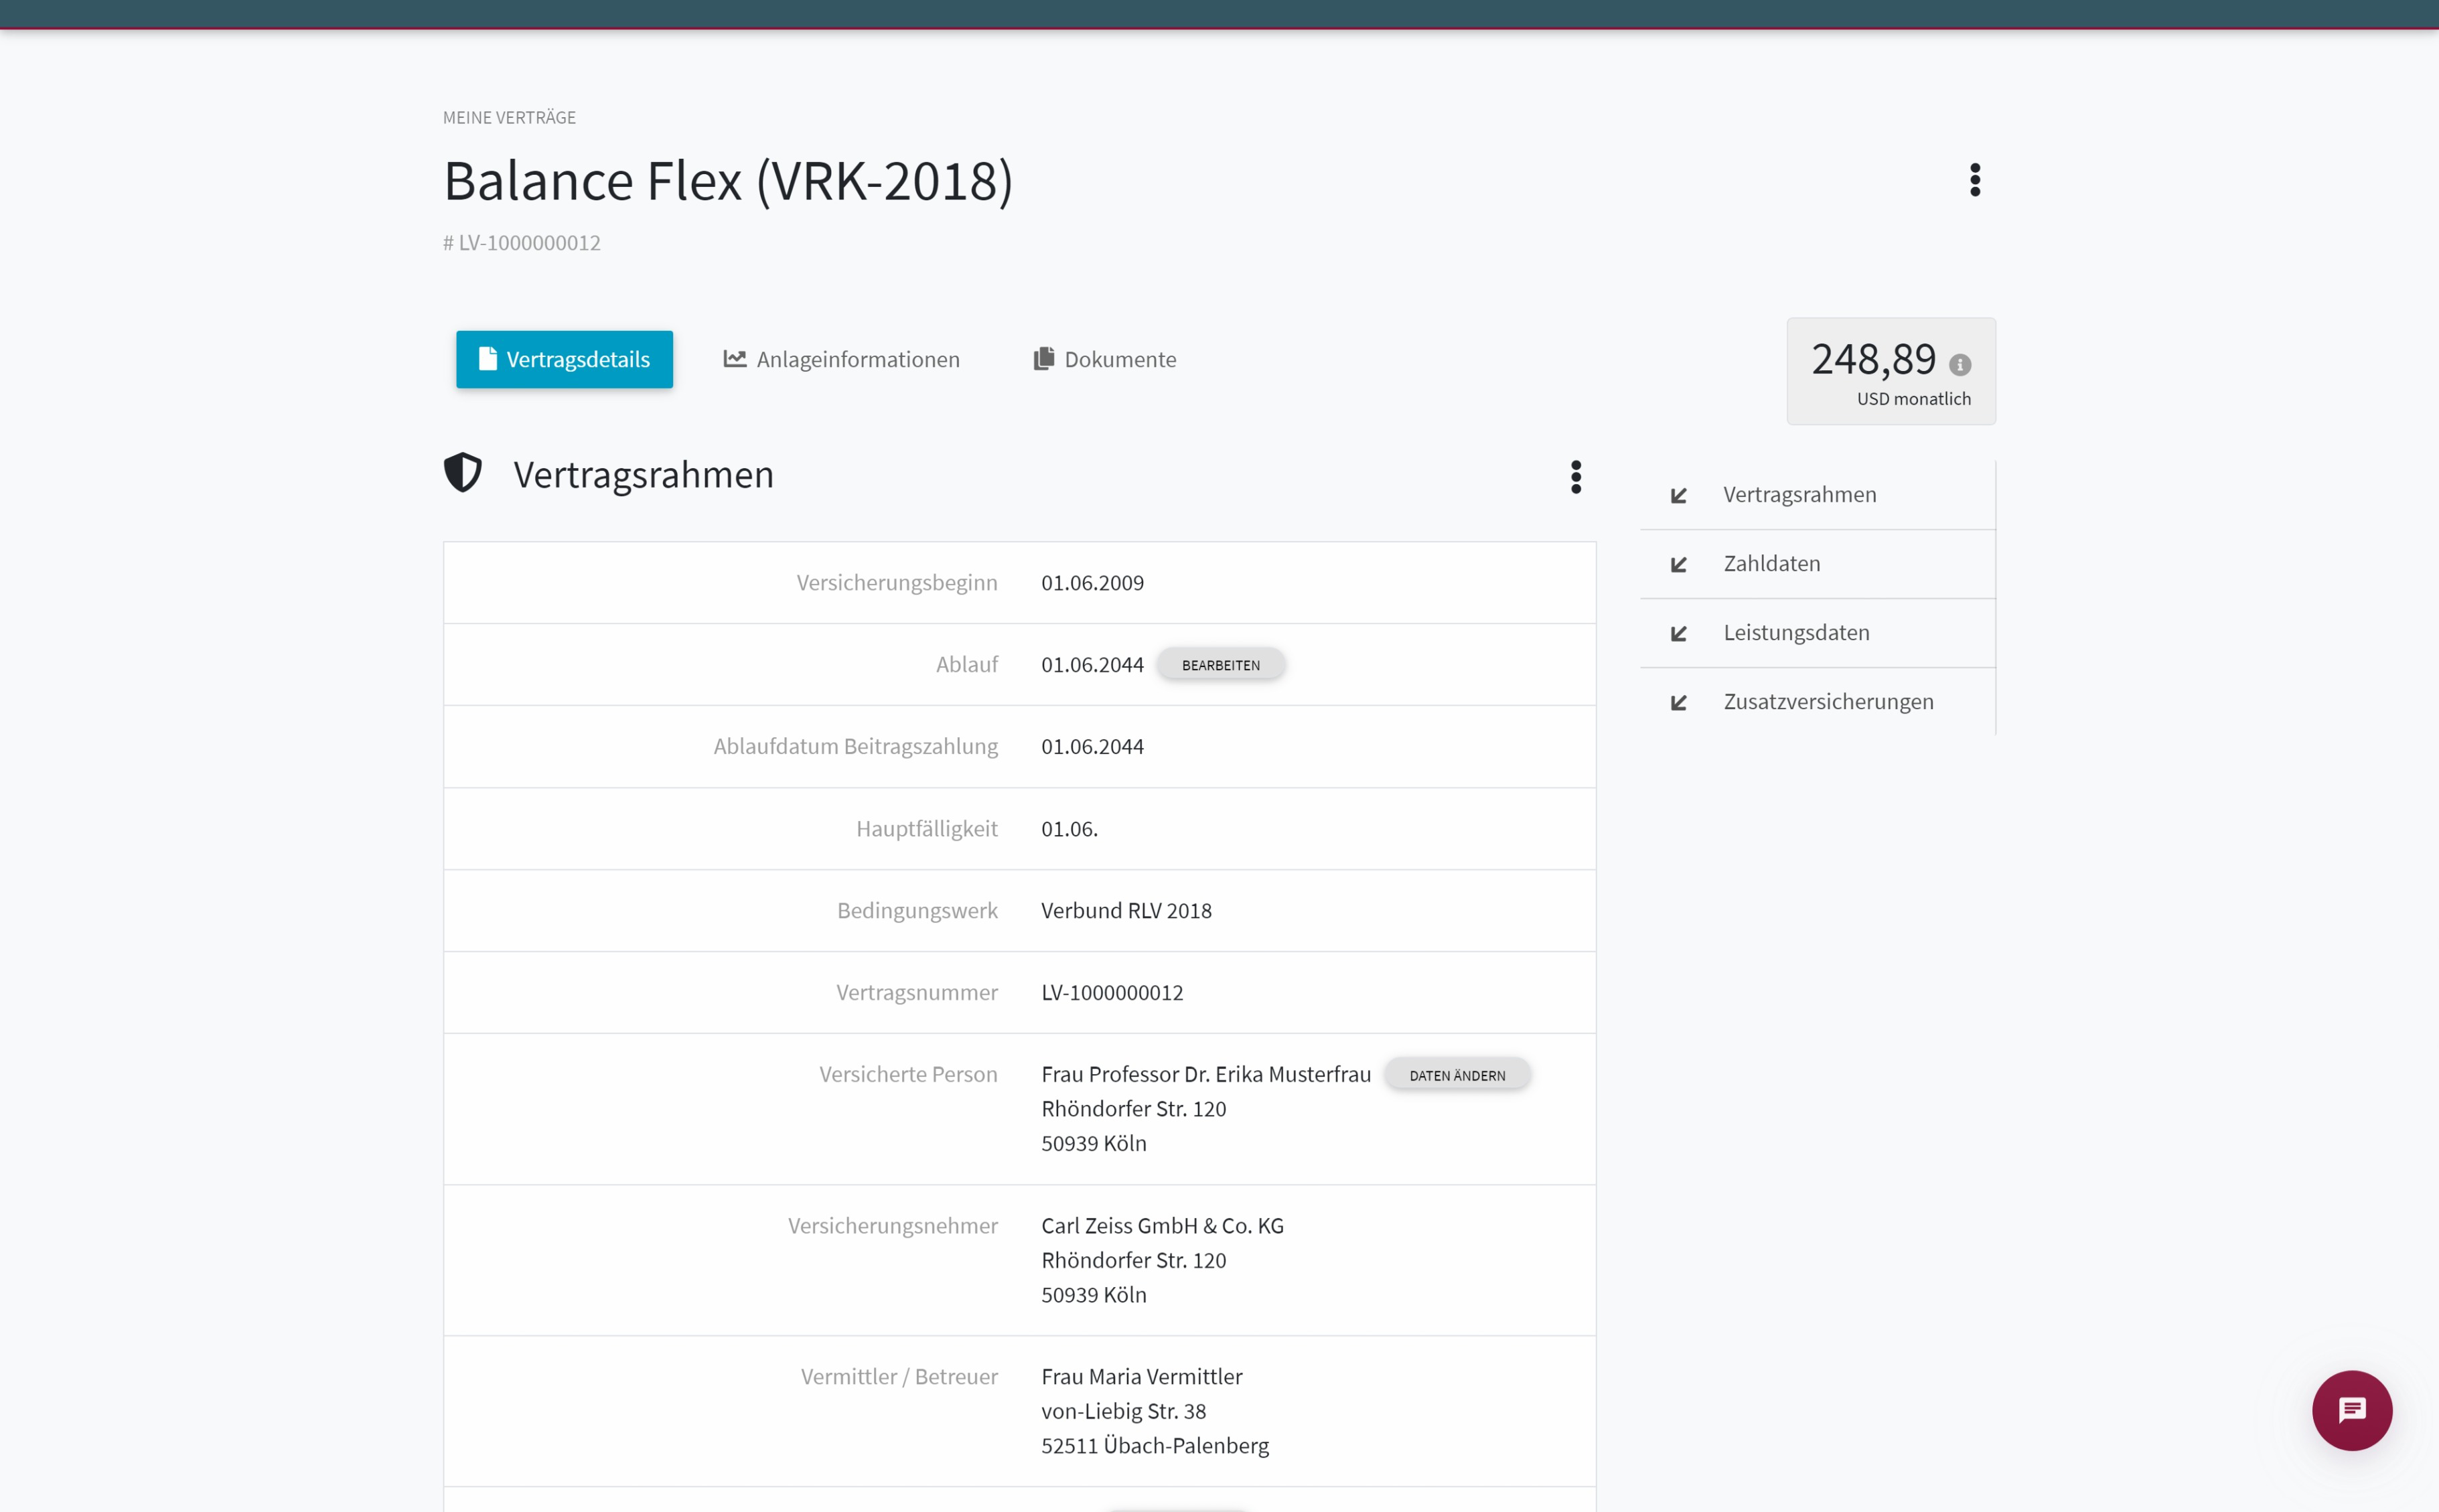Click the arrow icon next to Leistungsdaten
2439x1512 pixels.
[1678, 634]
